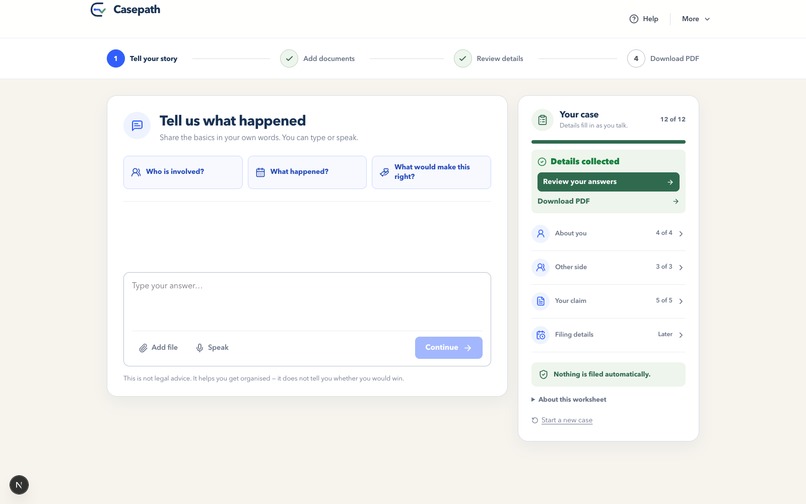Click the Add documents checkmark circle
Image resolution: width=806 pixels, height=504 pixels.
(289, 59)
